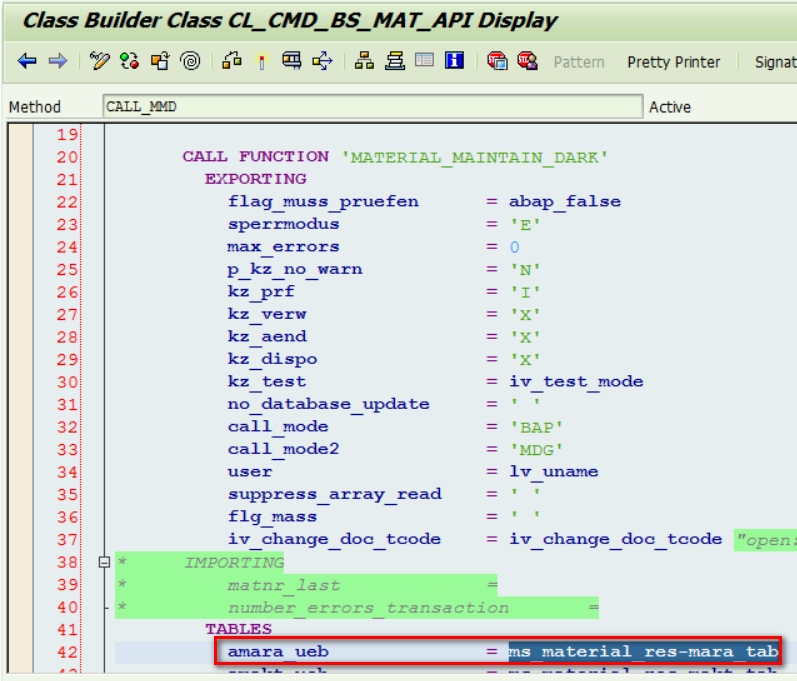Open the blue Information help icon
This screenshot has height=681, width=797.
454,60
